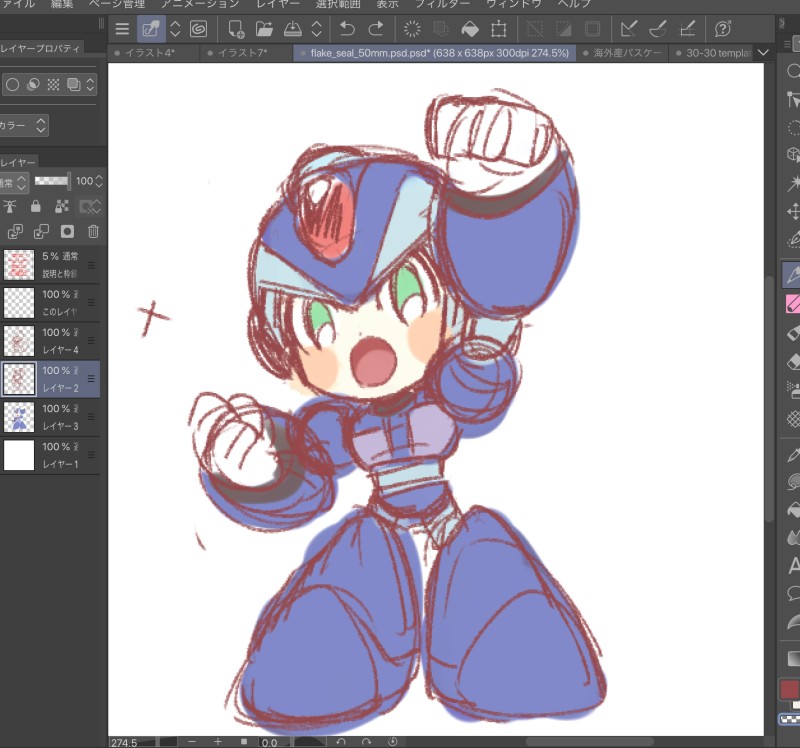The height and width of the screenshot is (748, 800).
Task: Click the Invert selection icon
Action: pyautogui.click(x=563, y=29)
